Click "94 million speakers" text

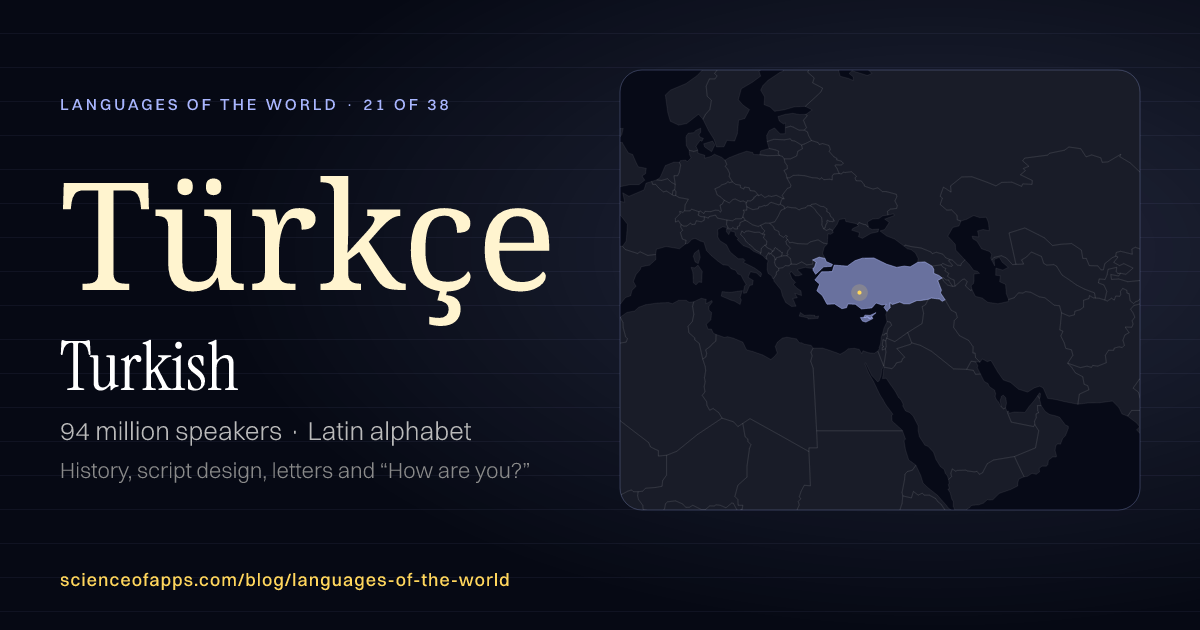click(171, 432)
